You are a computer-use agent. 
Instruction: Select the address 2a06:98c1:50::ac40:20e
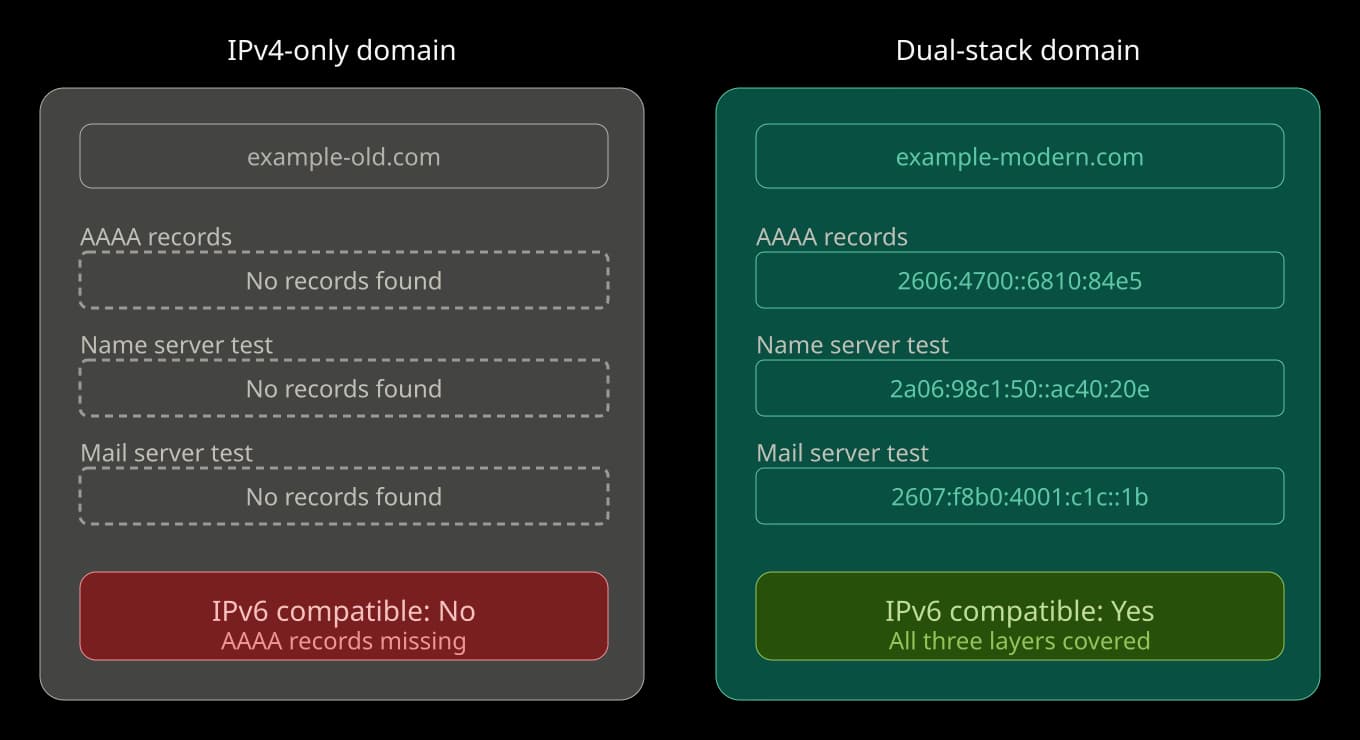tap(1020, 388)
